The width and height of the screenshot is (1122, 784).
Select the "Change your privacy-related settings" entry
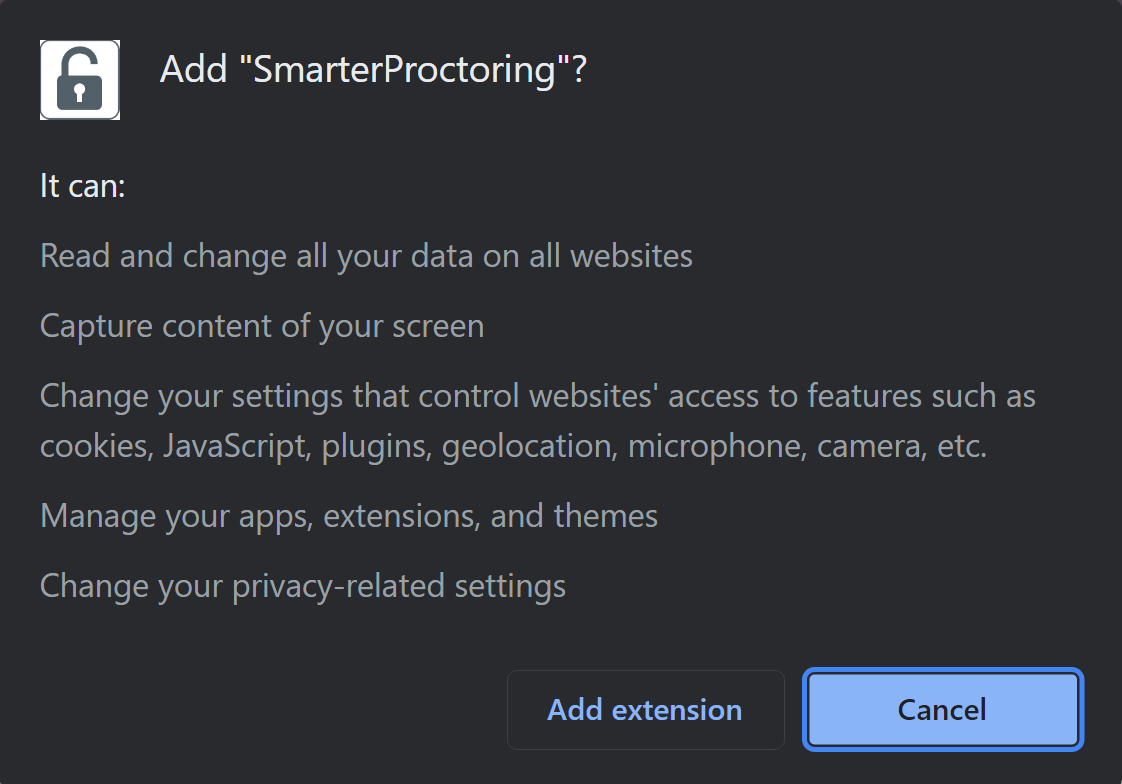303,586
